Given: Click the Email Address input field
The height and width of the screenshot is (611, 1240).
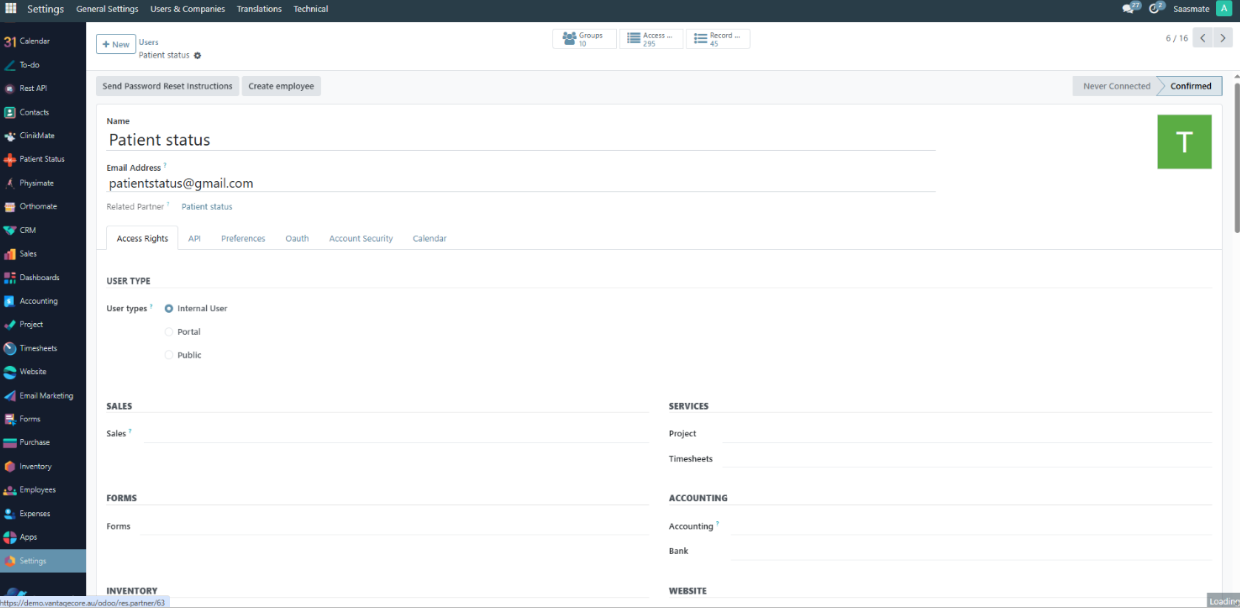Looking at the screenshot, I should click(x=520, y=184).
